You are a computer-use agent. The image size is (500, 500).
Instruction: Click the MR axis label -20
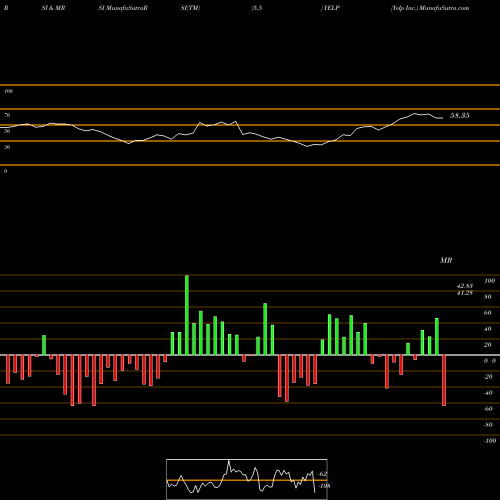pos(488,377)
